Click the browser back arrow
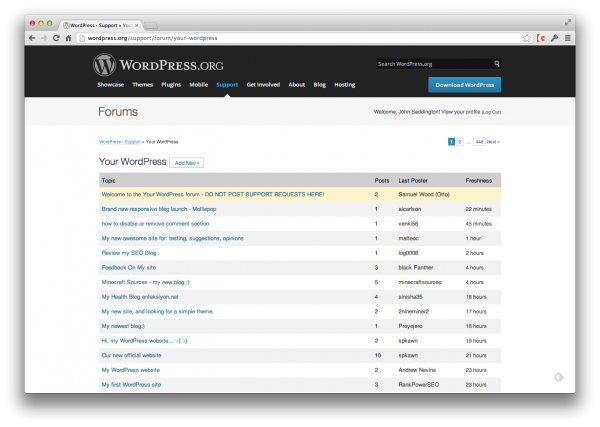Viewport: 600px width, 427px height. pos(32,38)
